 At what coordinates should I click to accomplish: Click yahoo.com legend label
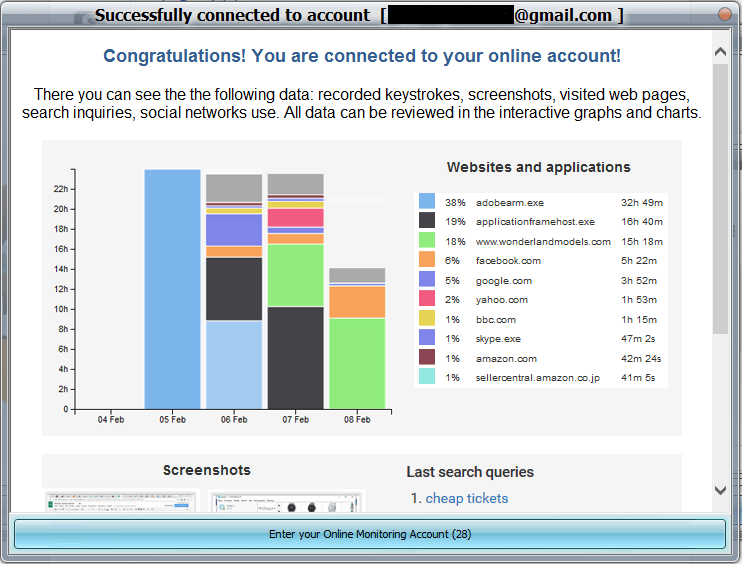(502, 300)
